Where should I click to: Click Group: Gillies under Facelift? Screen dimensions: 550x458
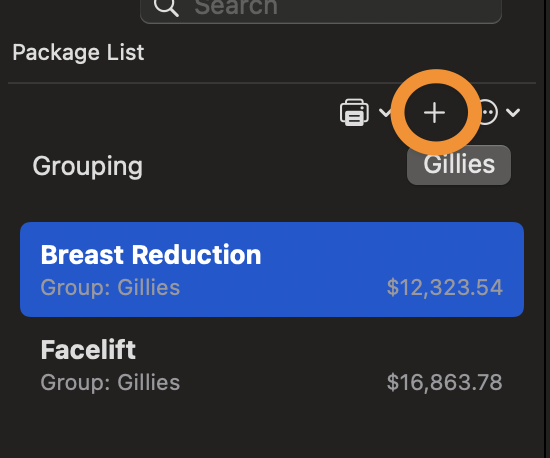point(110,383)
